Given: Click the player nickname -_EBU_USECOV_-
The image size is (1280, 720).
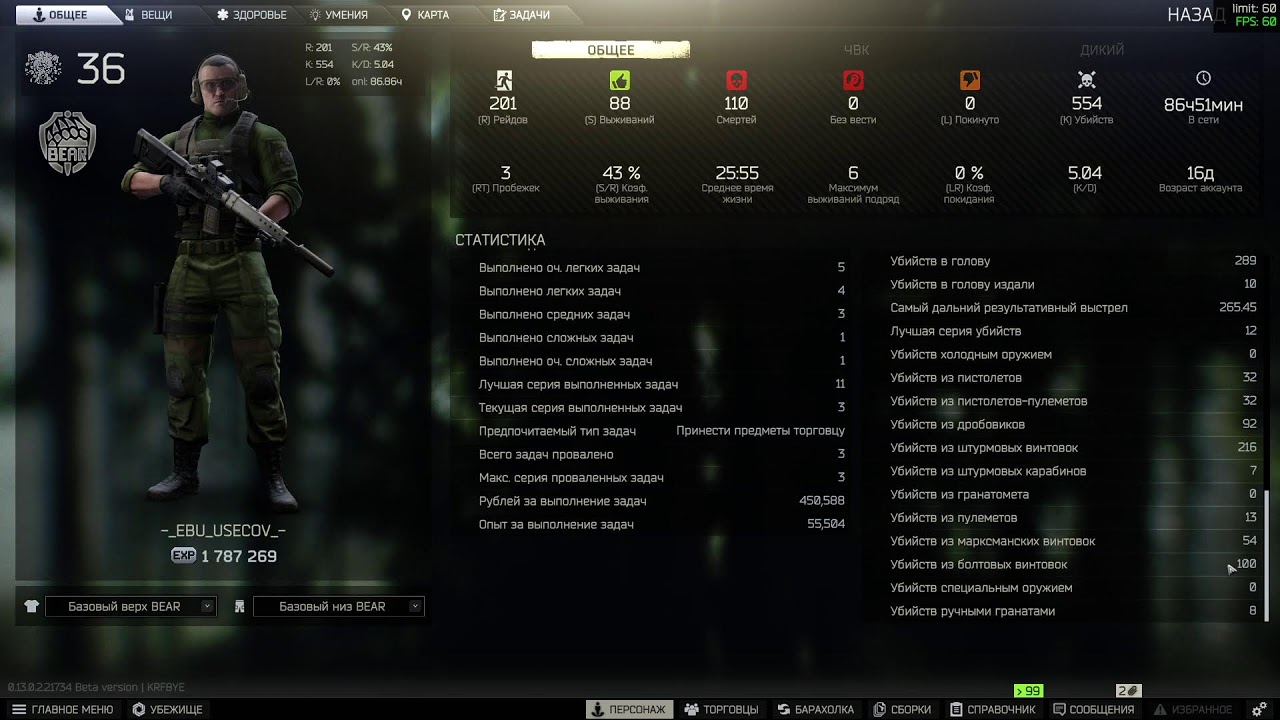Looking at the screenshot, I should coord(223,531).
